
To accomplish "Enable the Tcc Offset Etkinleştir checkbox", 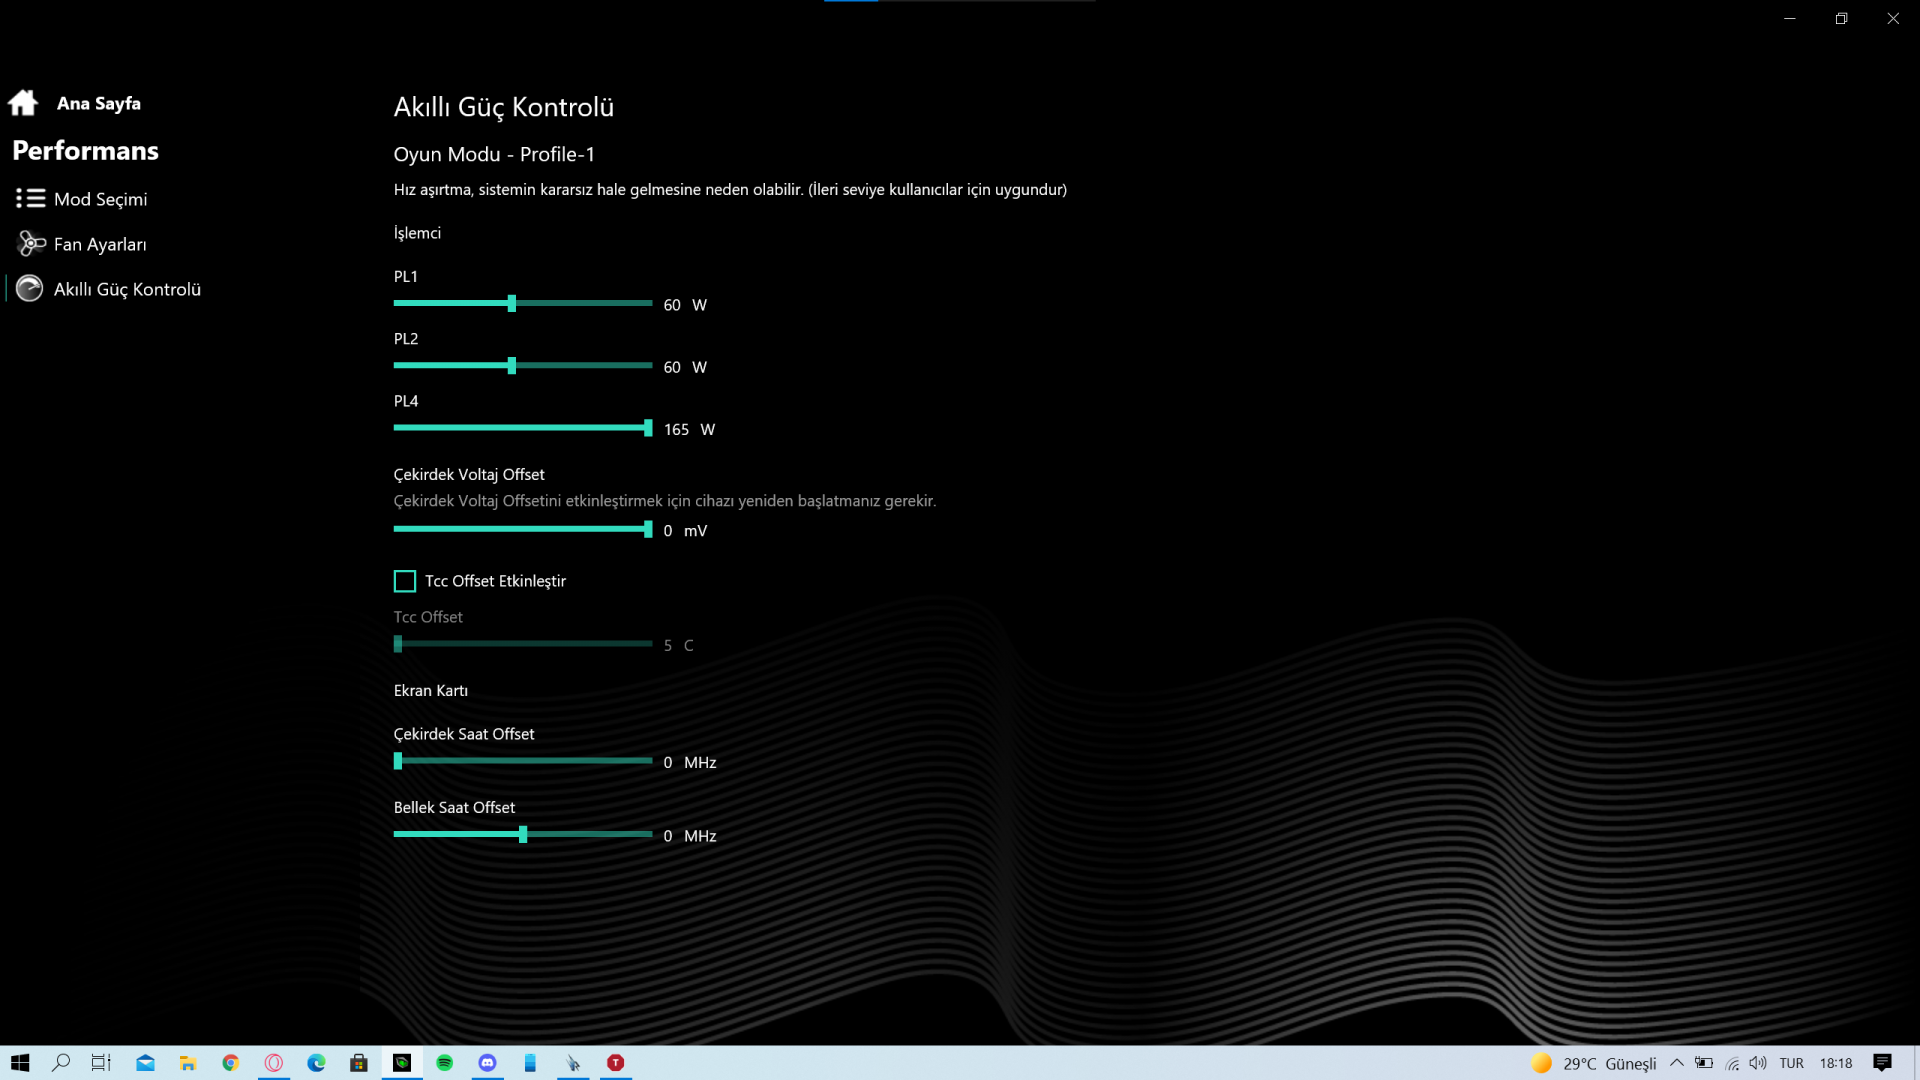I will [x=405, y=581].
